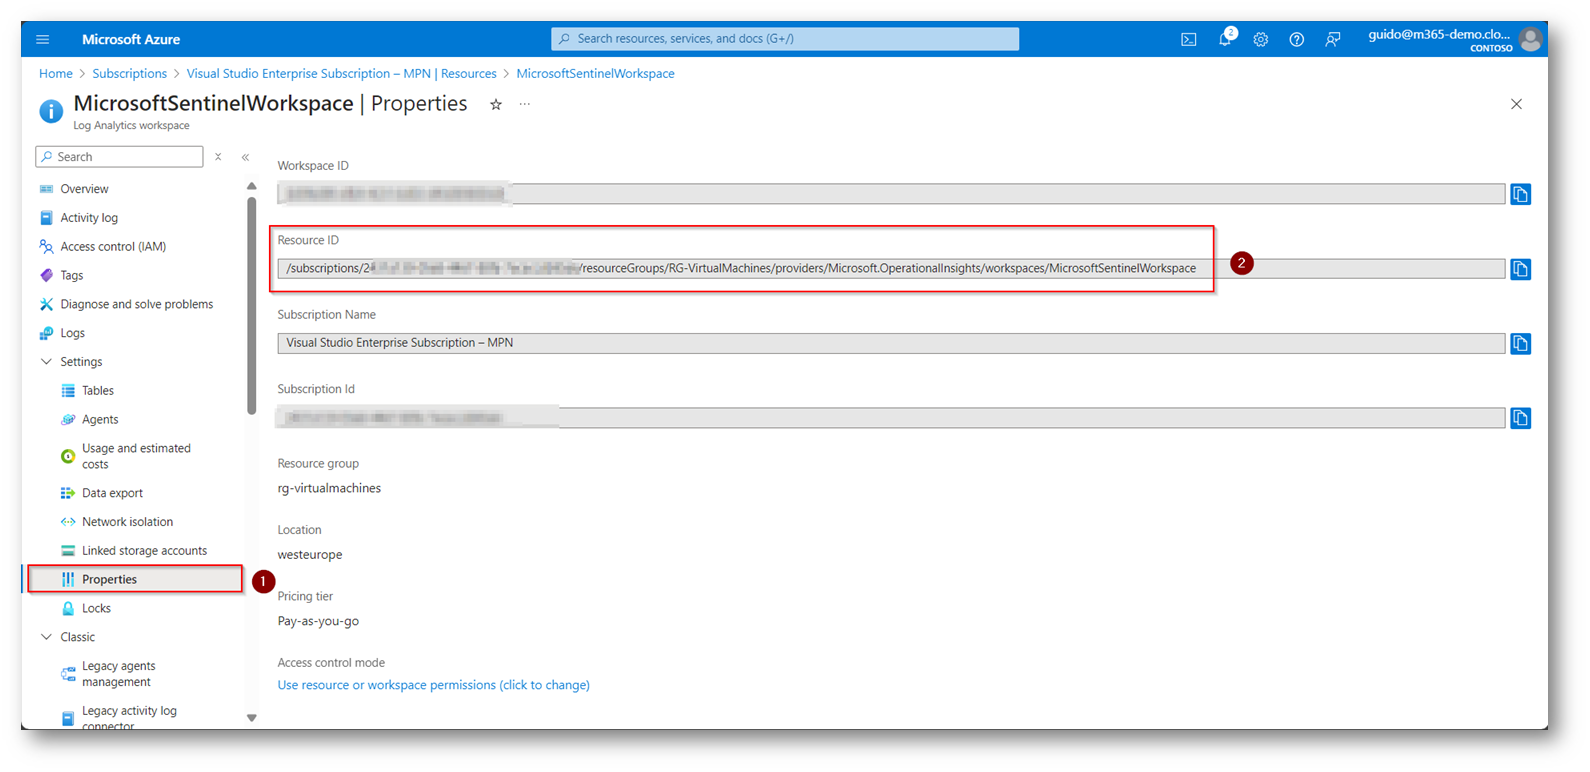Click the Usage and estimated costs icon
The image size is (1590, 772).
pyautogui.click(x=68, y=456)
